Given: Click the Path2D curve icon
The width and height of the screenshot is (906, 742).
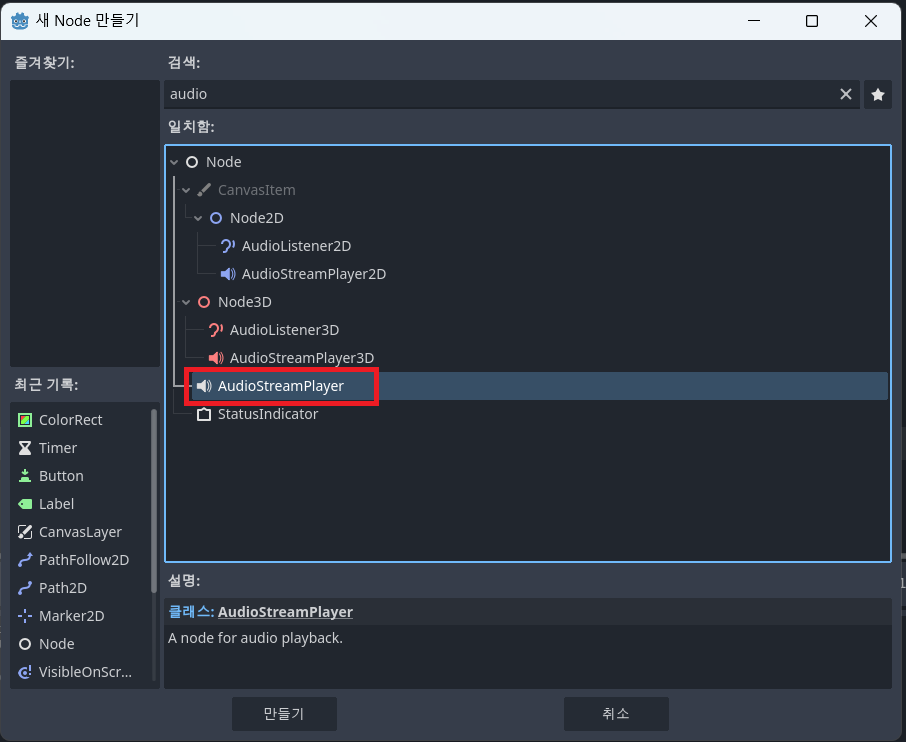Looking at the screenshot, I should [25, 588].
